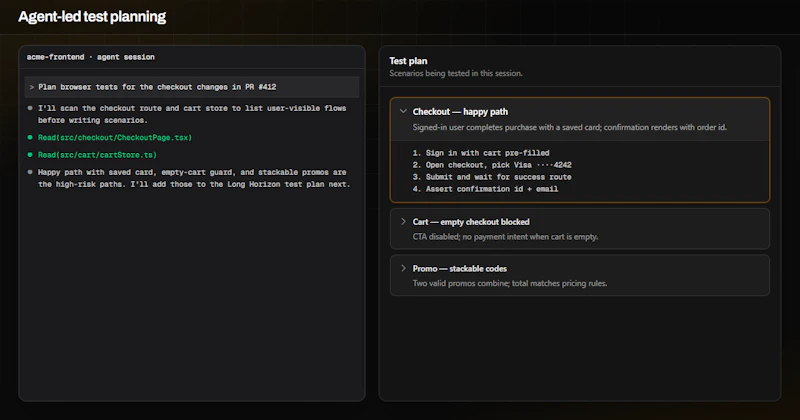Click the green dot beside cartStore.ts read
This screenshot has width=800, height=420.
coord(30,155)
